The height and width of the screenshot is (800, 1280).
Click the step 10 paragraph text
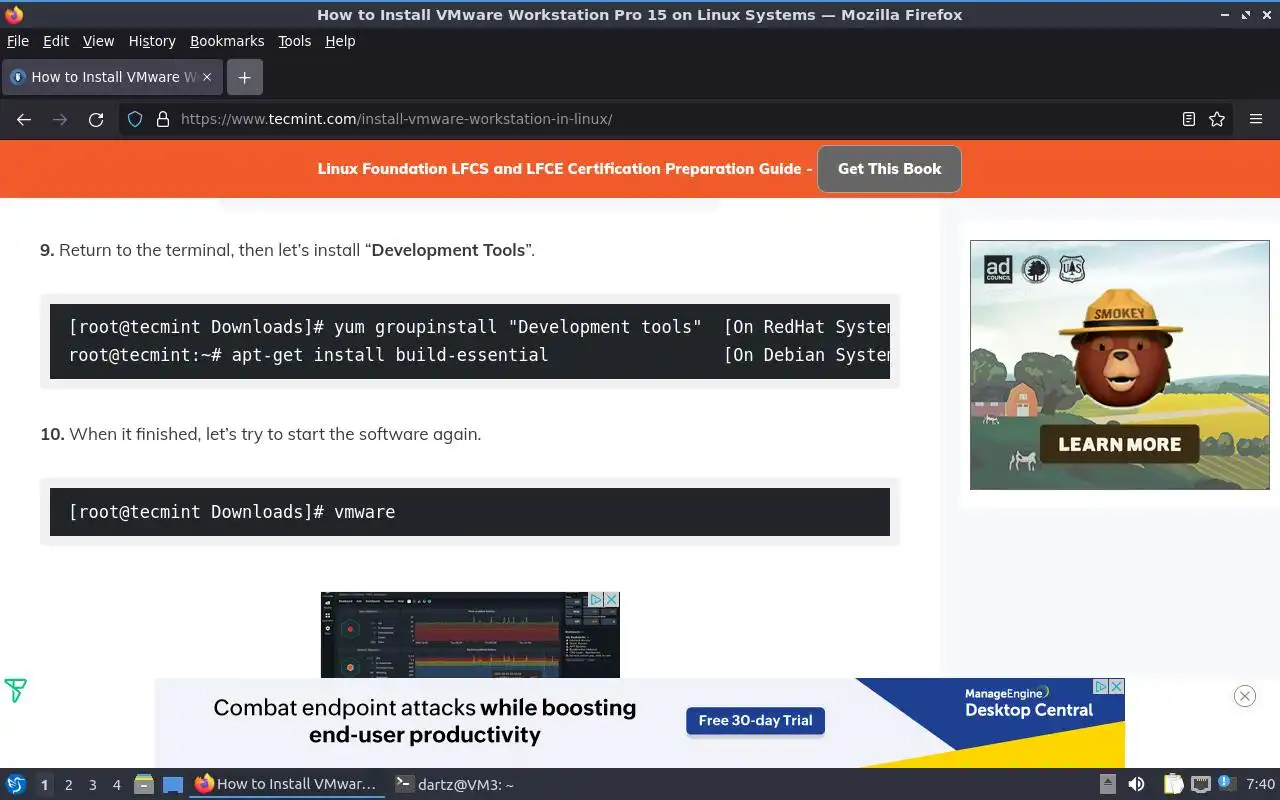pos(260,434)
